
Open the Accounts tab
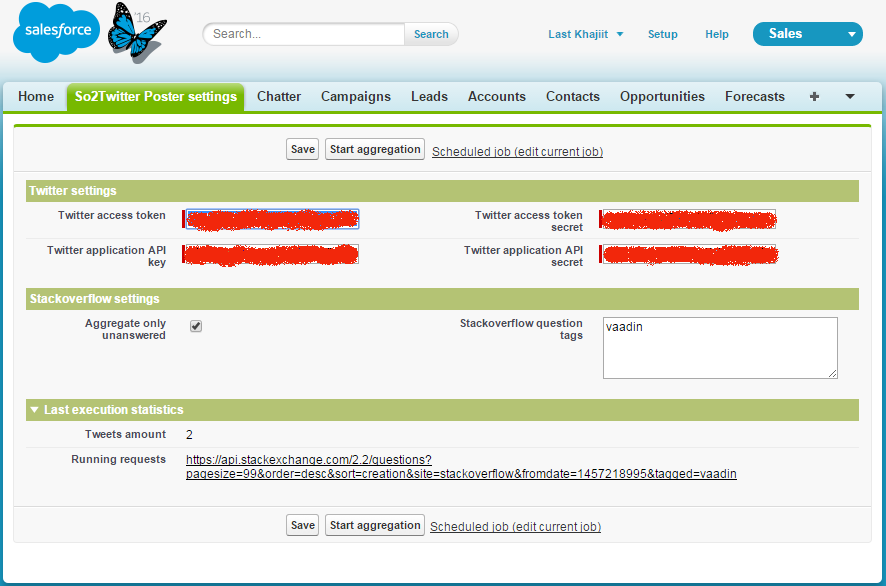(x=497, y=97)
